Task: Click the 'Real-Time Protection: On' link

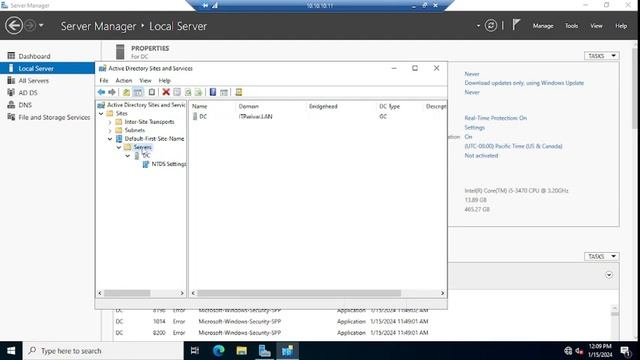Action: coord(496,118)
